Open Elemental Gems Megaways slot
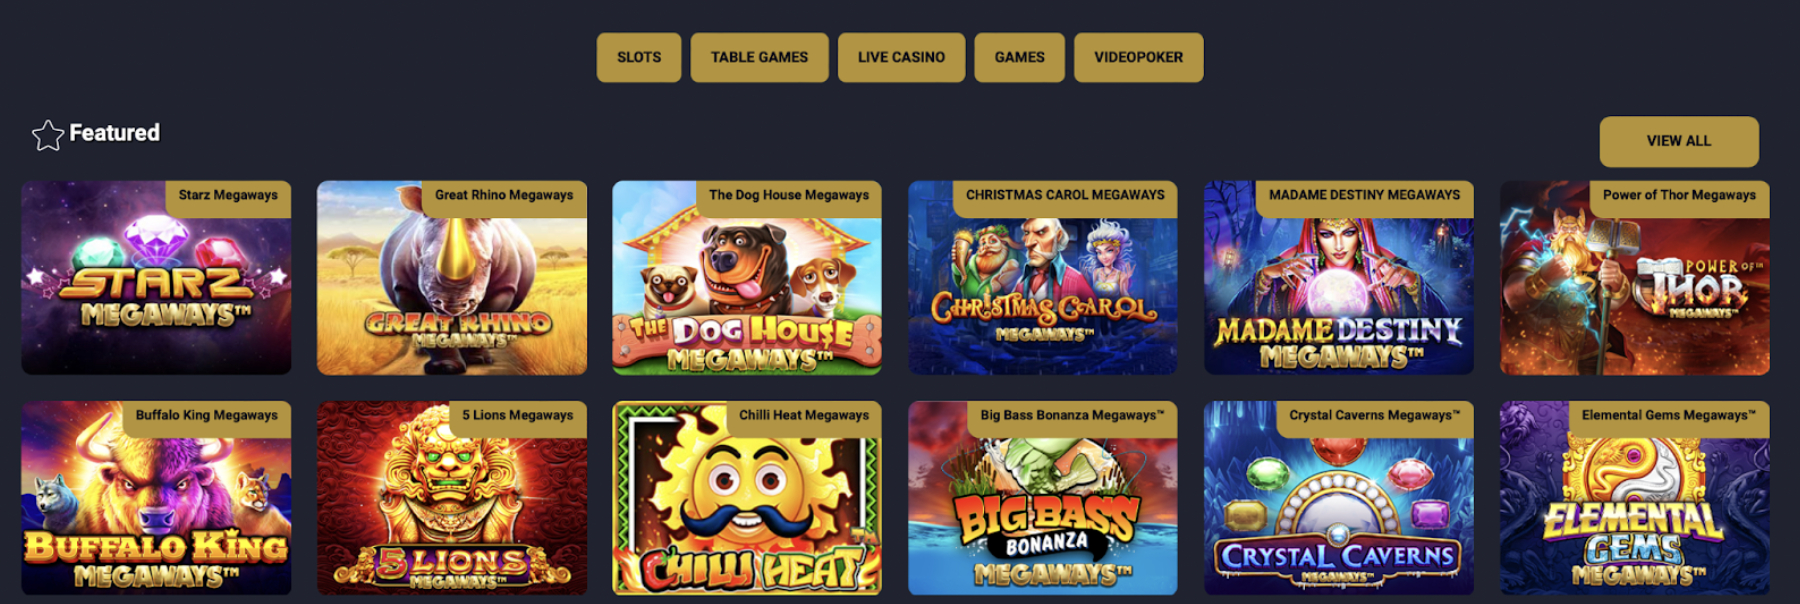The height and width of the screenshot is (604, 1800). 1635,498
